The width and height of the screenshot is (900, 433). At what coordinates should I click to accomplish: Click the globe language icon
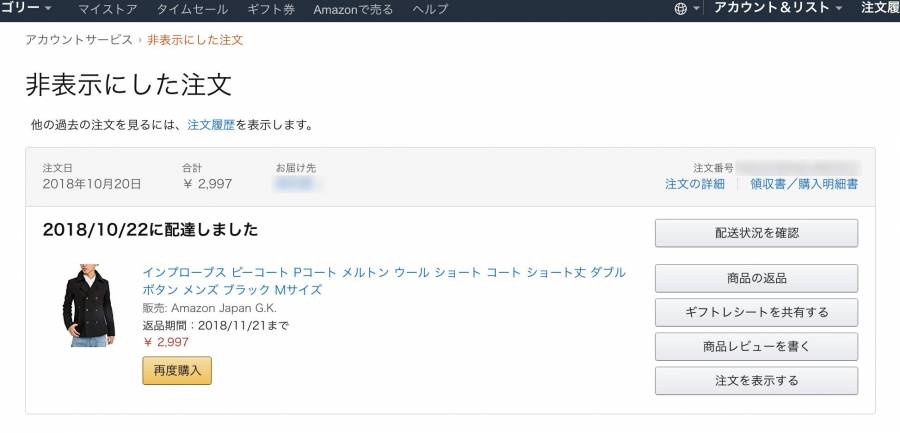(x=681, y=9)
